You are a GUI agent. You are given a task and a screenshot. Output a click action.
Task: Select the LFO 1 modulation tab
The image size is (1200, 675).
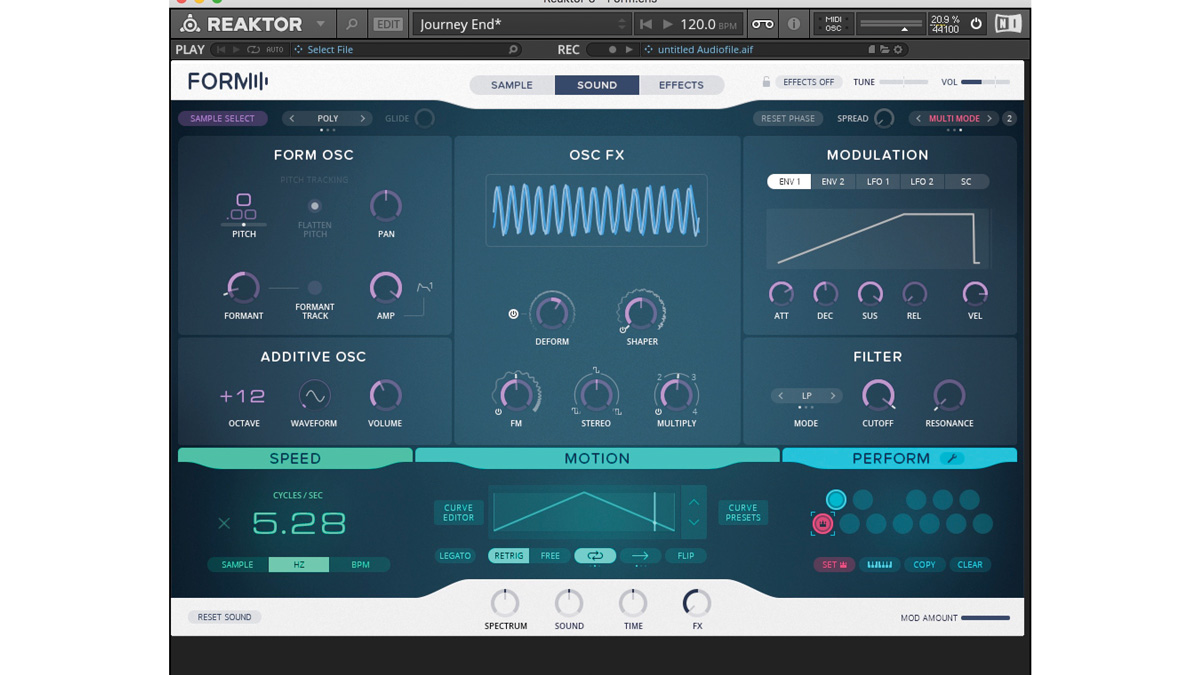pyautogui.click(x=878, y=181)
